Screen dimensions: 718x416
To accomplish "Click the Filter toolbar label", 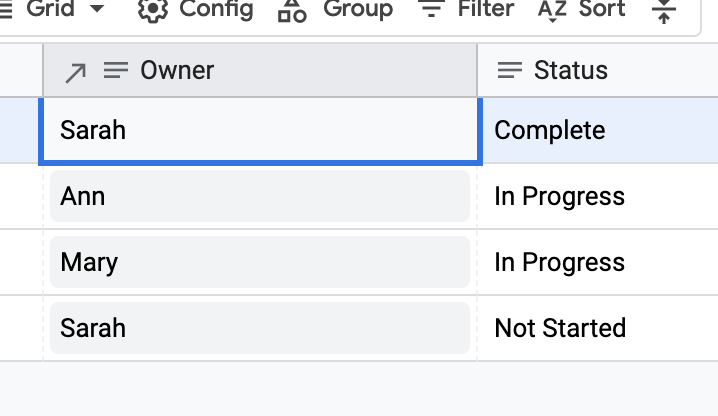I will click(x=486, y=10).
